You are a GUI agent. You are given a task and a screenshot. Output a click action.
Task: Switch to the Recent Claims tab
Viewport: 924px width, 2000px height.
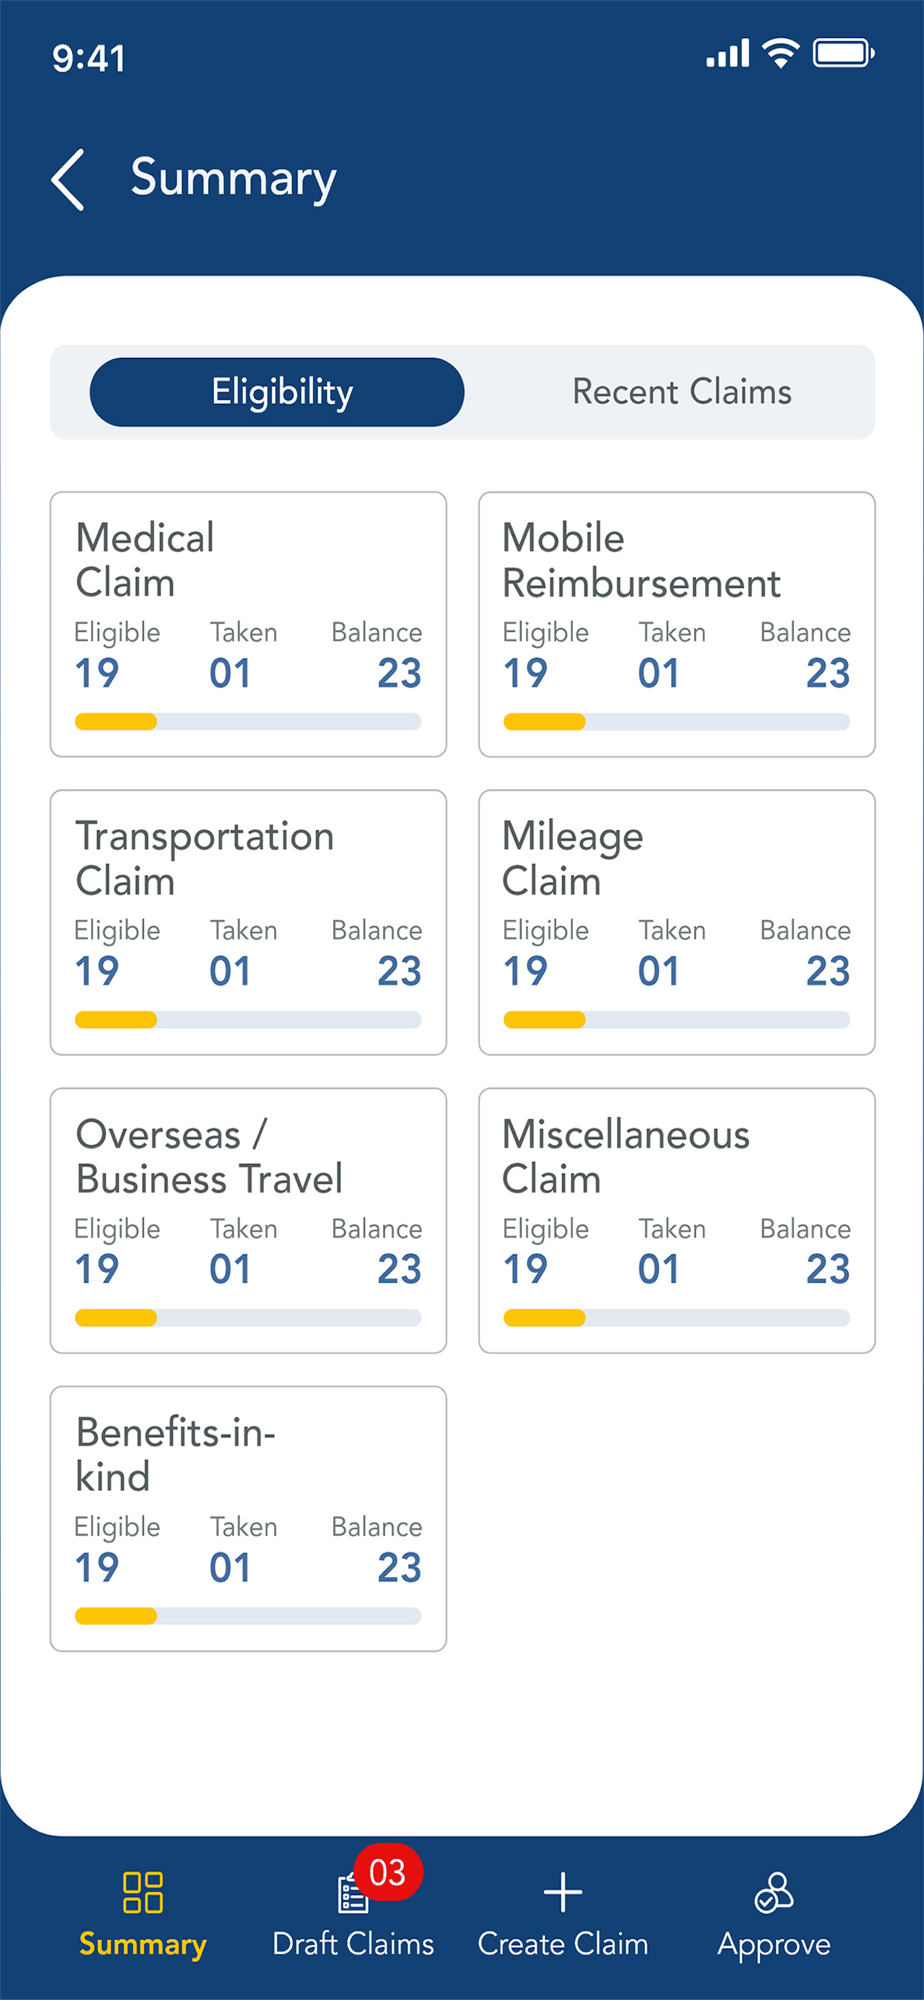[681, 392]
